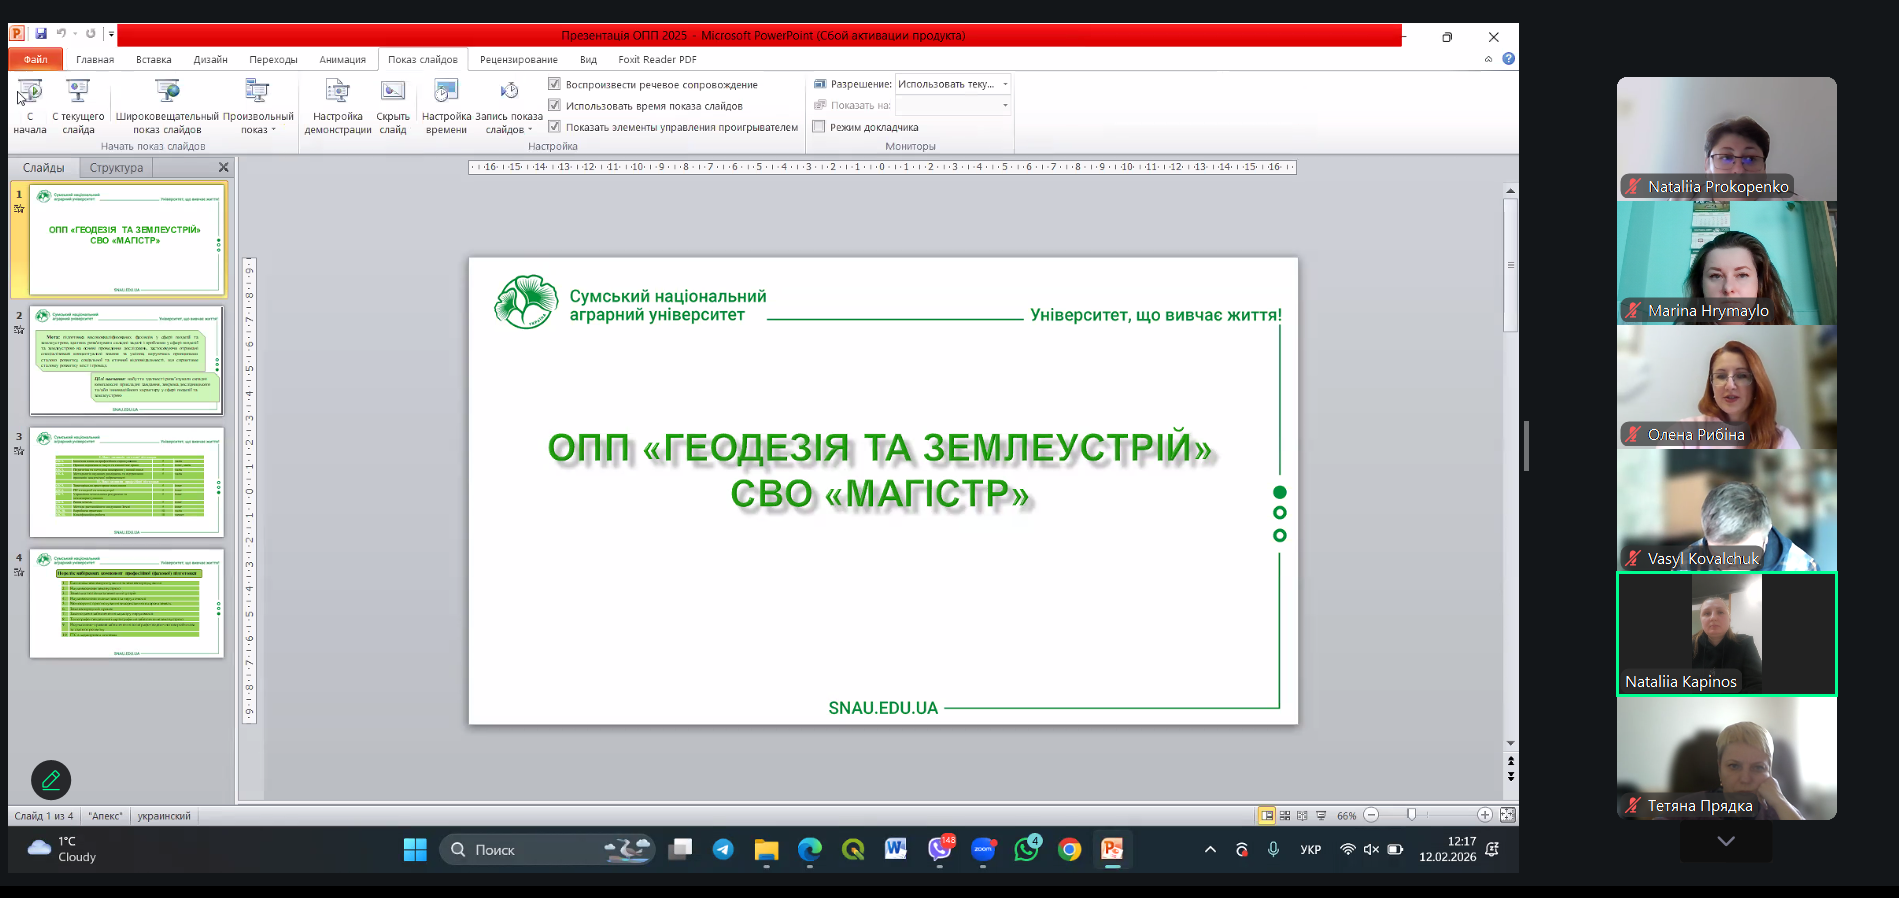Select slide 3 thumbnail
Viewport: 1899px width, 898px height.
(x=127, y=483)
